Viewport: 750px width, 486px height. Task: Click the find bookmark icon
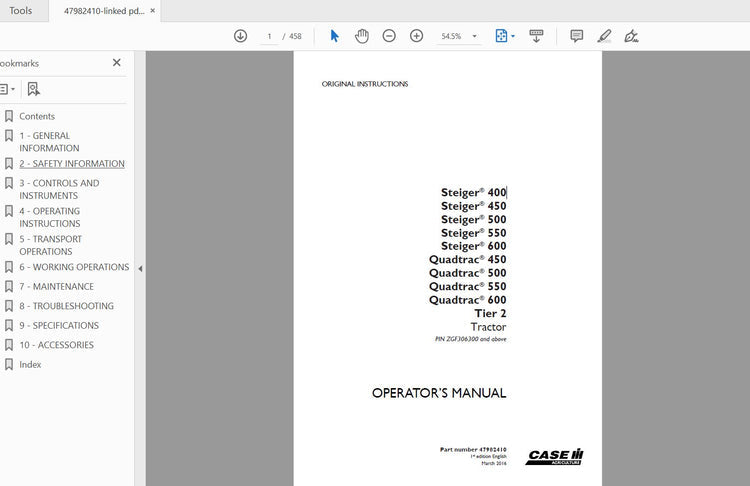click(33, 89)
